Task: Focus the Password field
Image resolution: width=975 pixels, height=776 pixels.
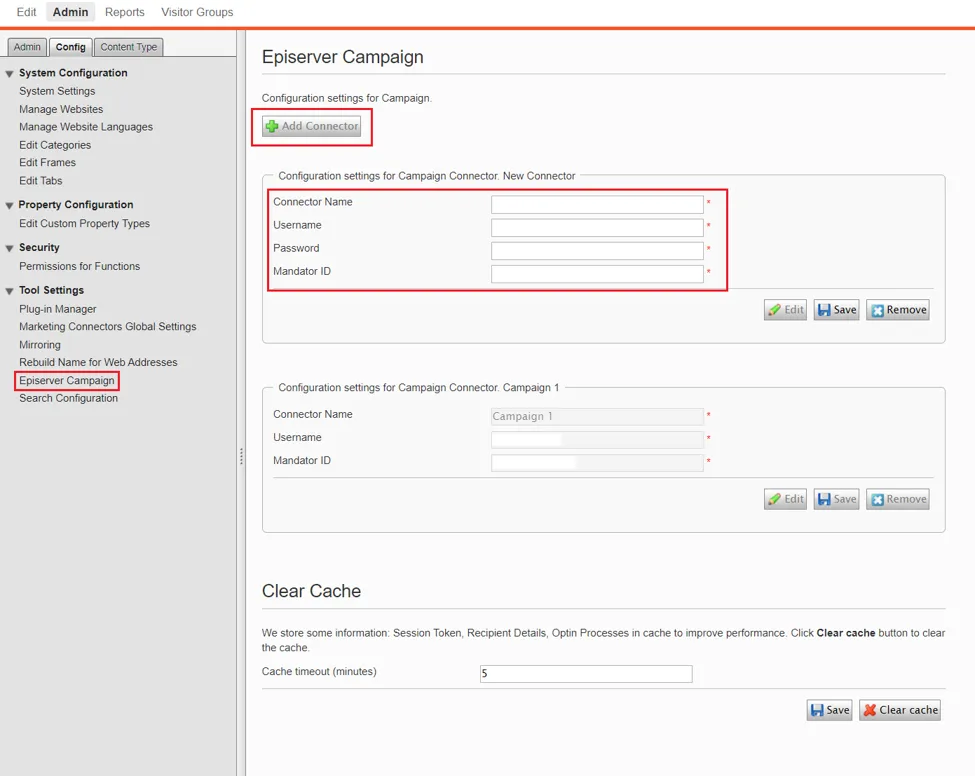Action: click(597, 251)
